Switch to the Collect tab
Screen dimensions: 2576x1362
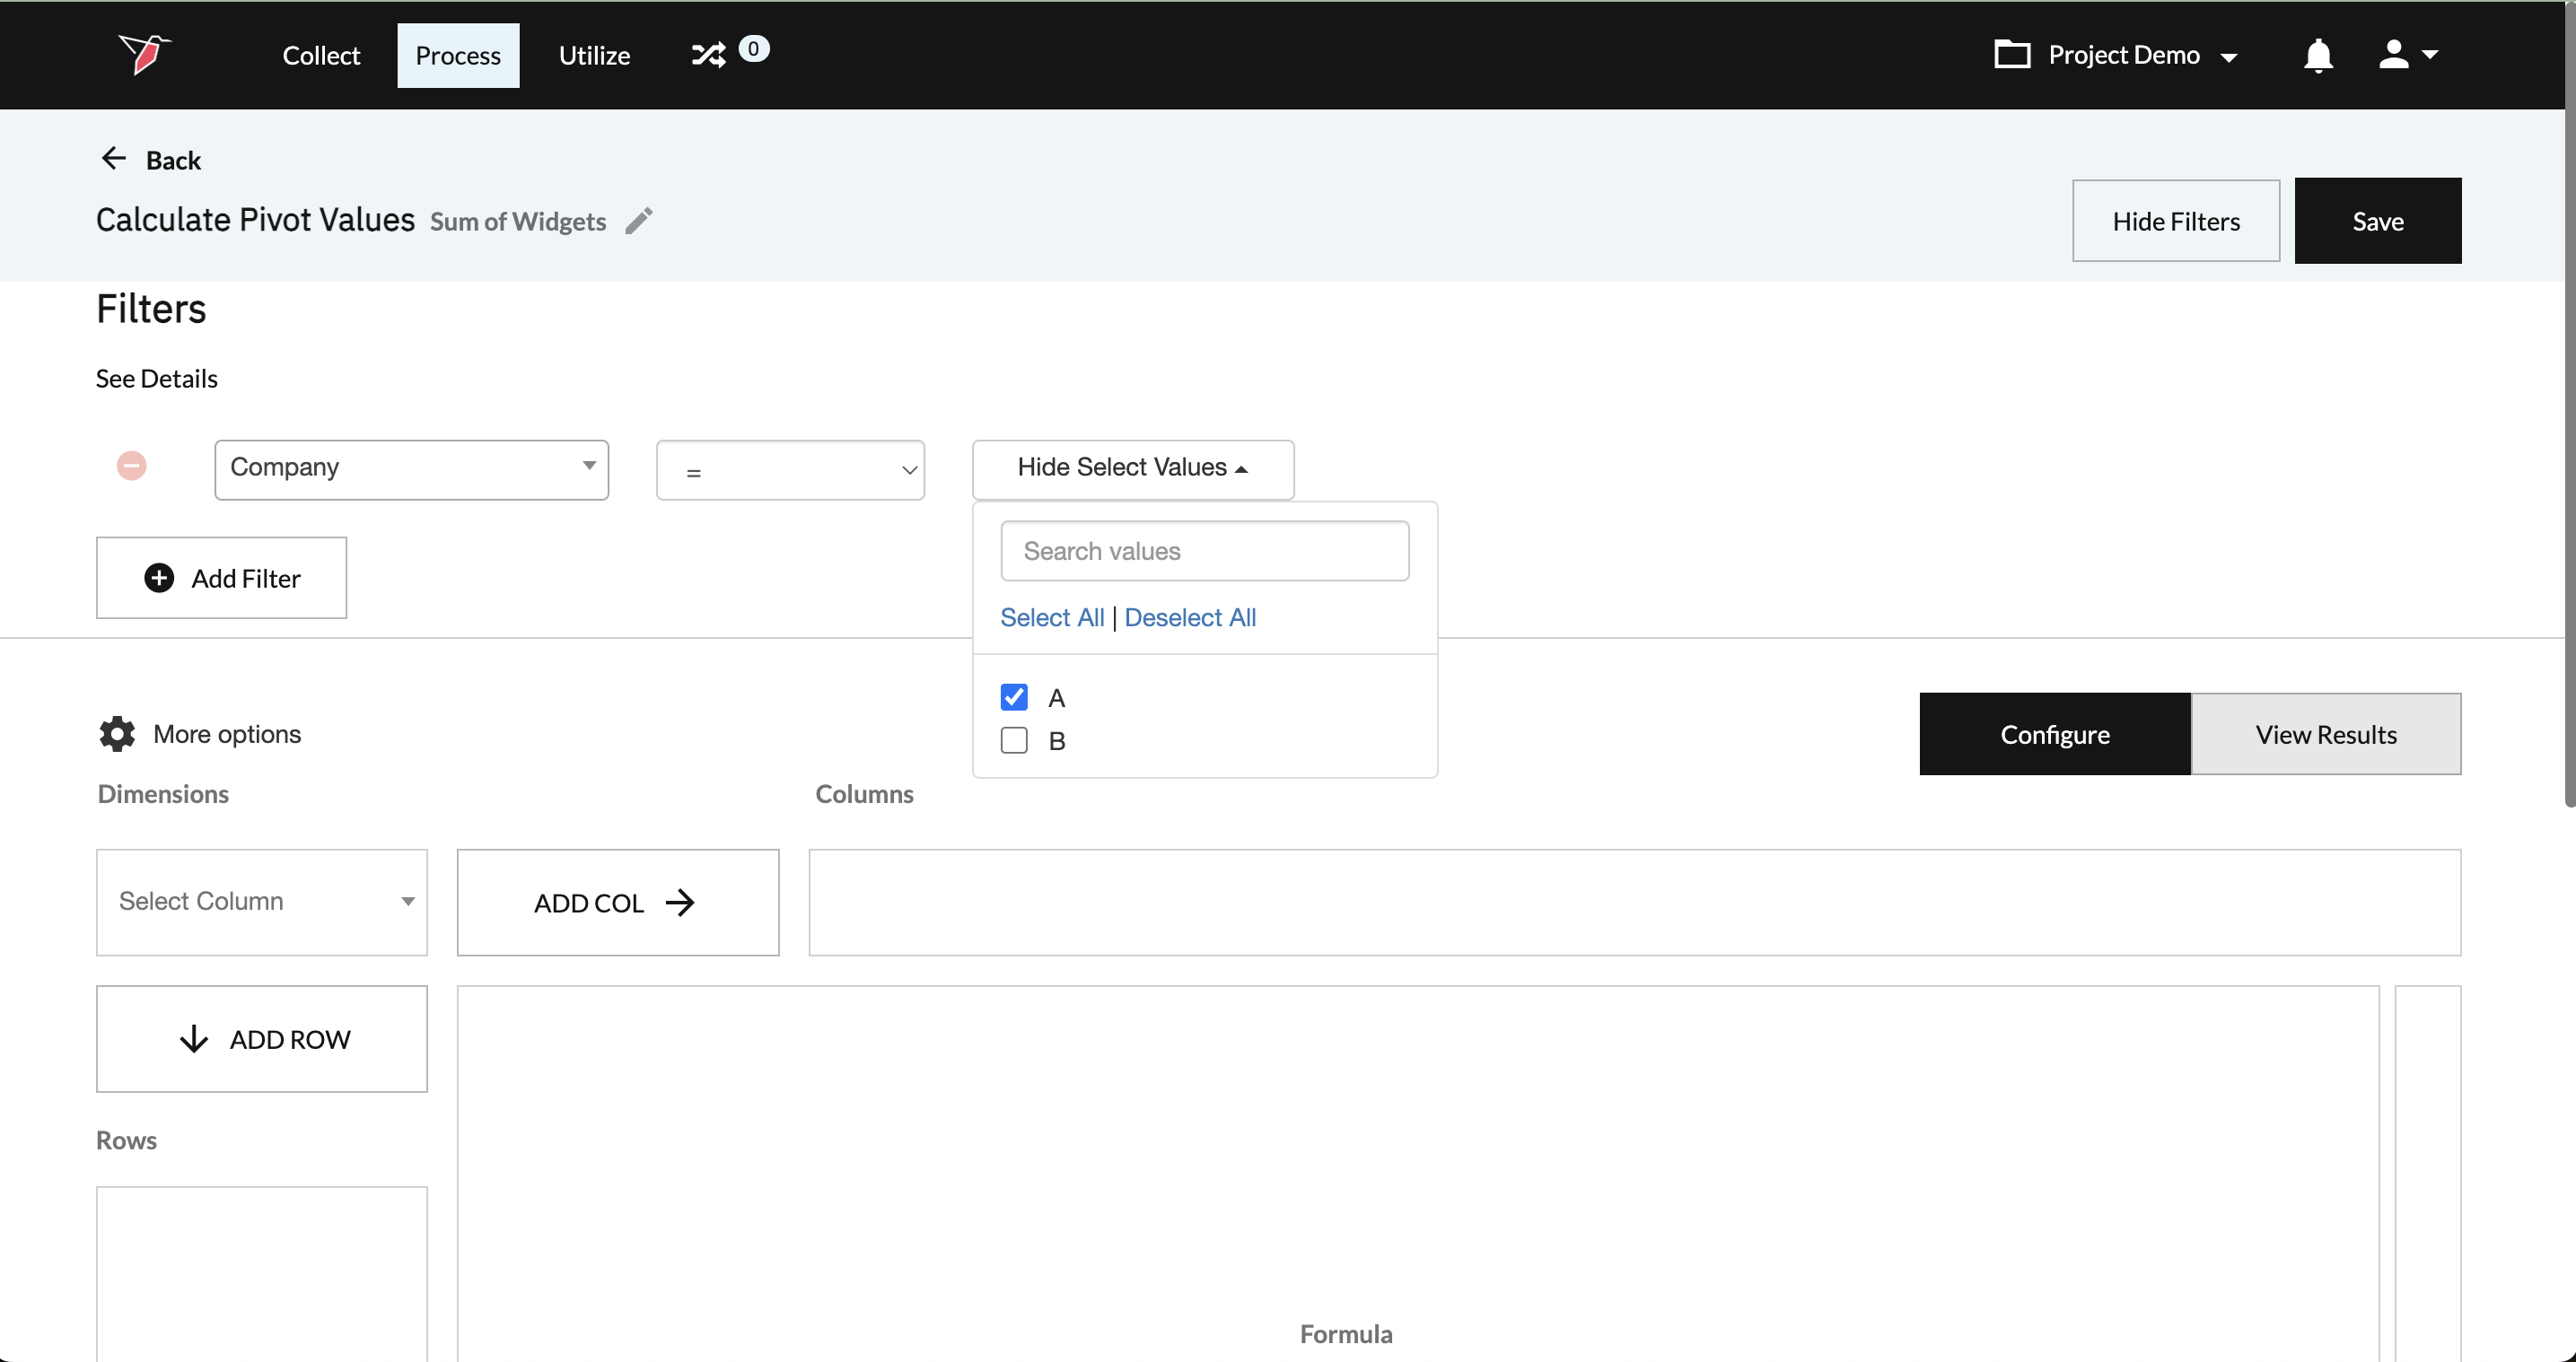tap(320, 56)
